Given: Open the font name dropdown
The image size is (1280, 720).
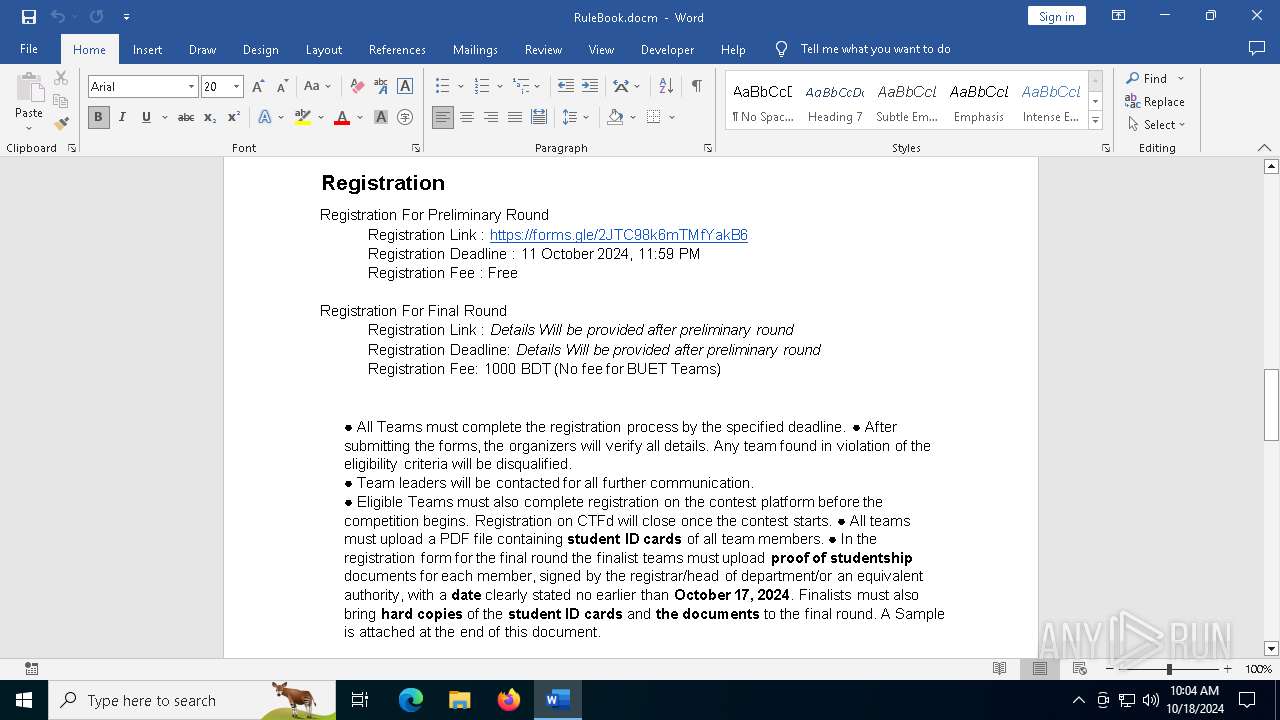Looking at the screenshot, I should click(191, 87).
